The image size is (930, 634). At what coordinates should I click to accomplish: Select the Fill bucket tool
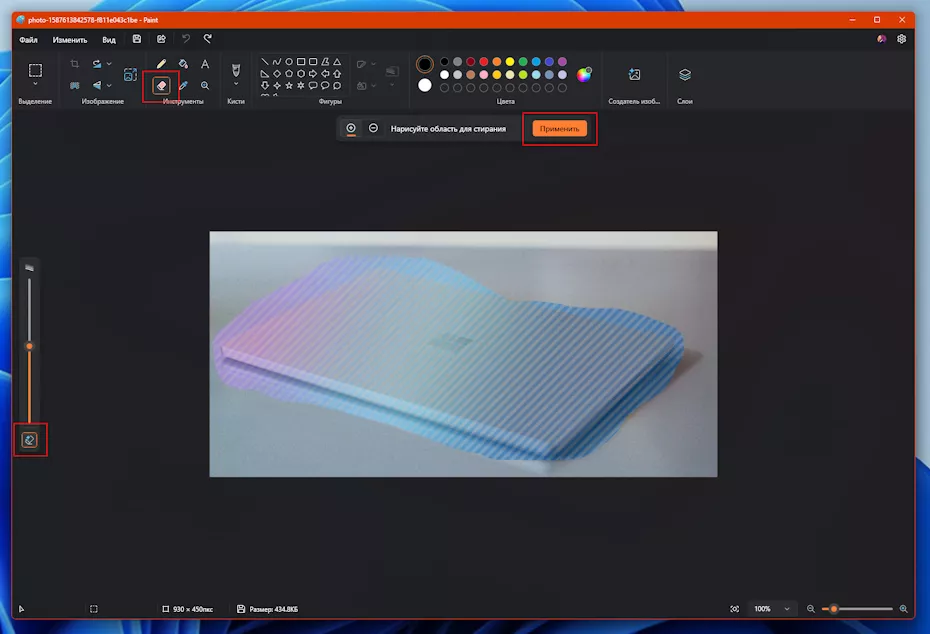pos(183,63)
